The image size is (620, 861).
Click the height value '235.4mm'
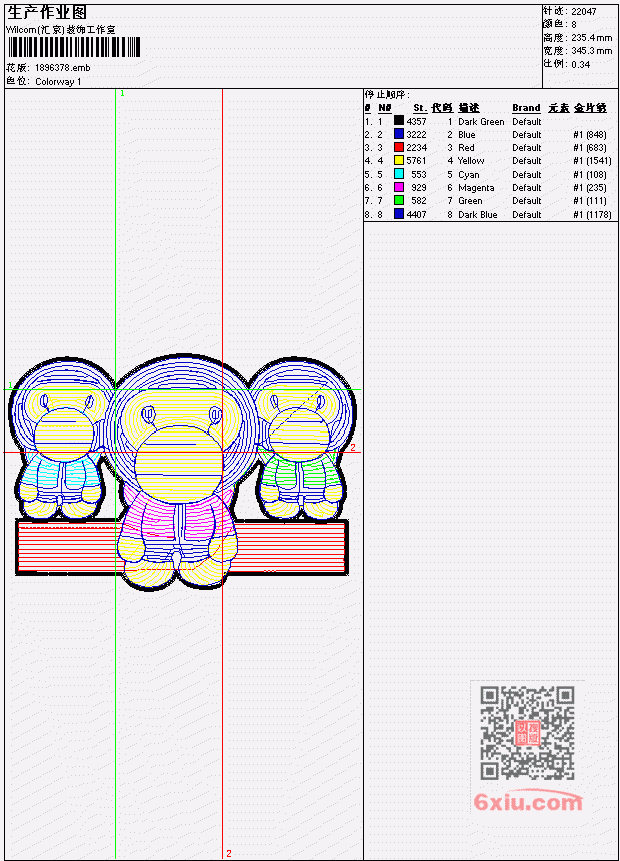pyautogui.click(x=591, y=37)
